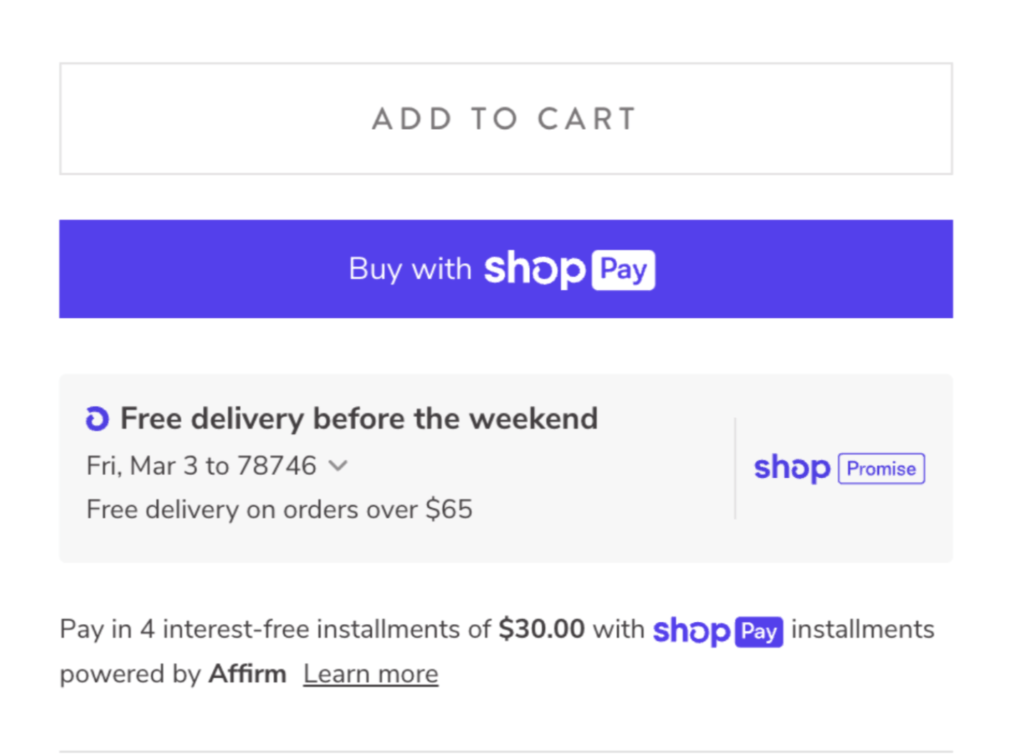Image resolution: width=1024 pixels, height=756 pixels.
Task: Click the circular delivery tracking icon
Action: [96, 417]
